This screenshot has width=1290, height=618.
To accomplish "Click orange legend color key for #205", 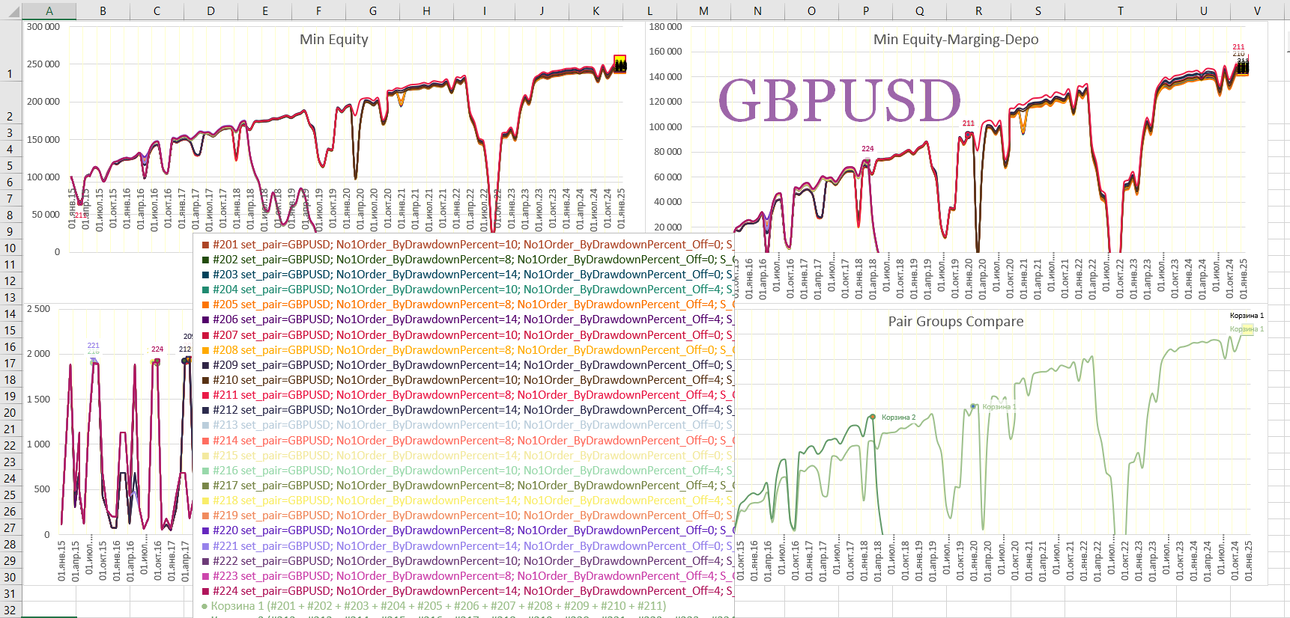I will click(x=205, y=304).
